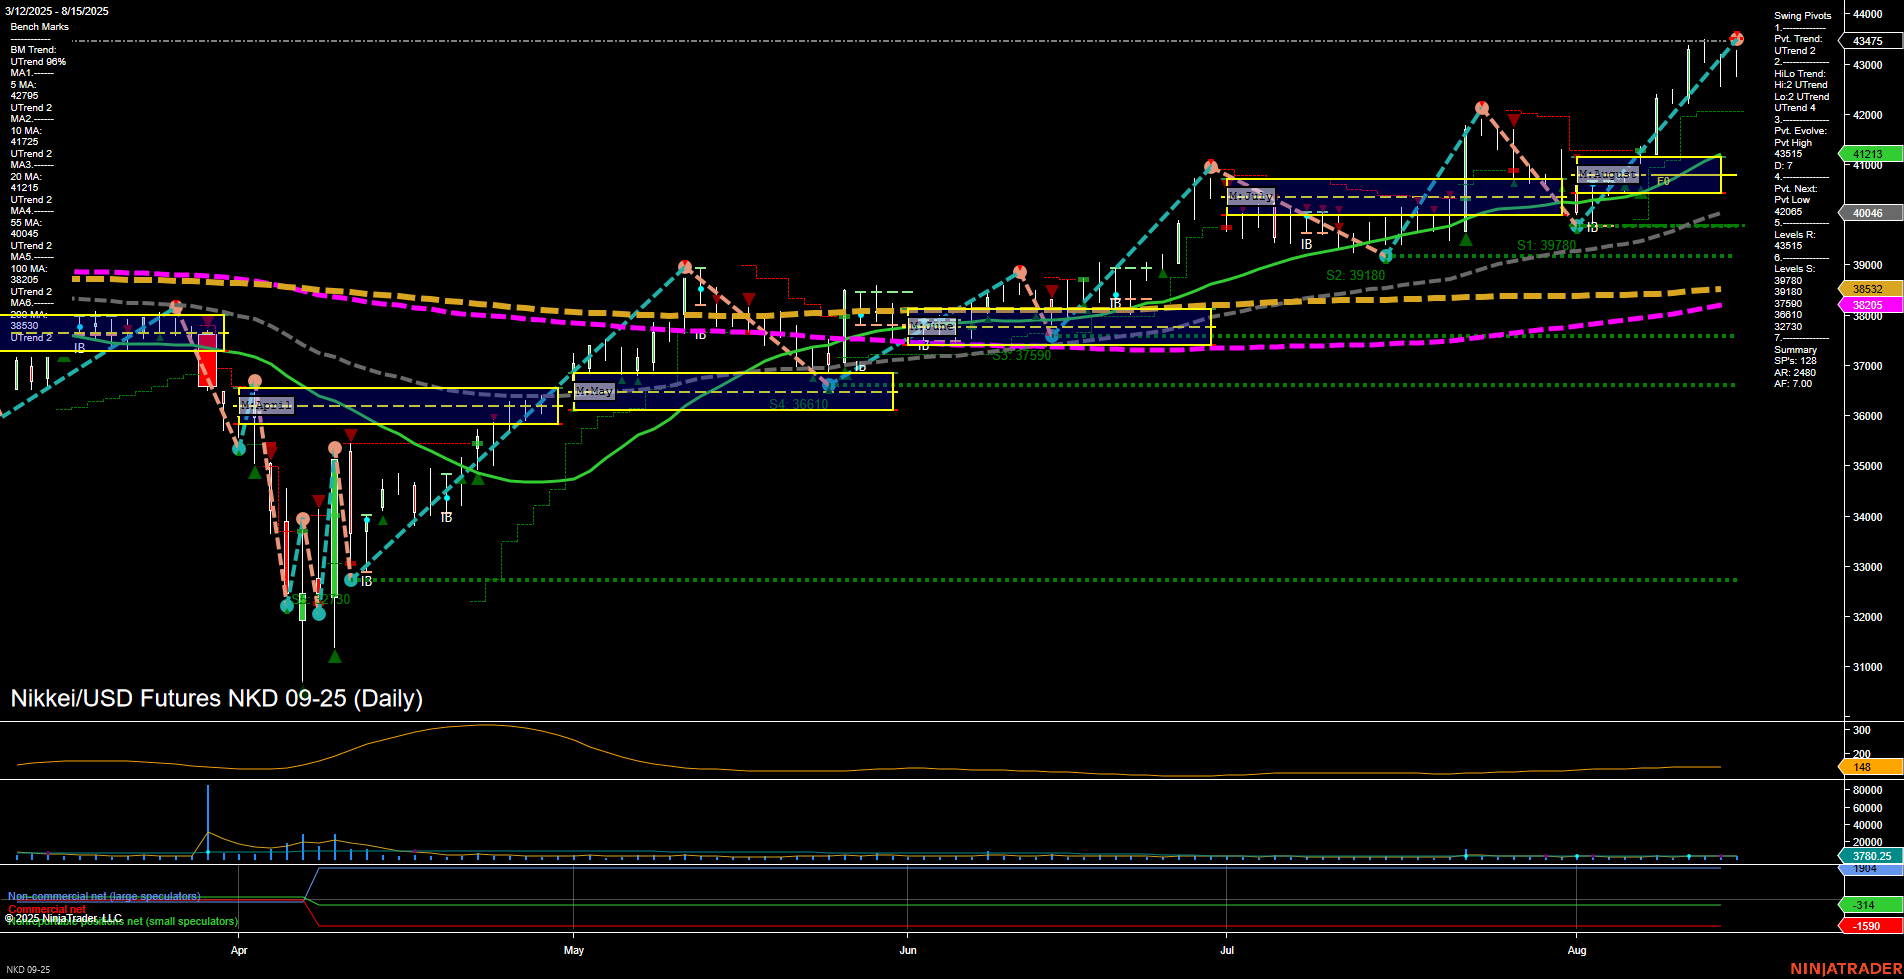Select the green triangle buy signal below April low
Screen dimensions: 1904x979
(x=336, y=658)
